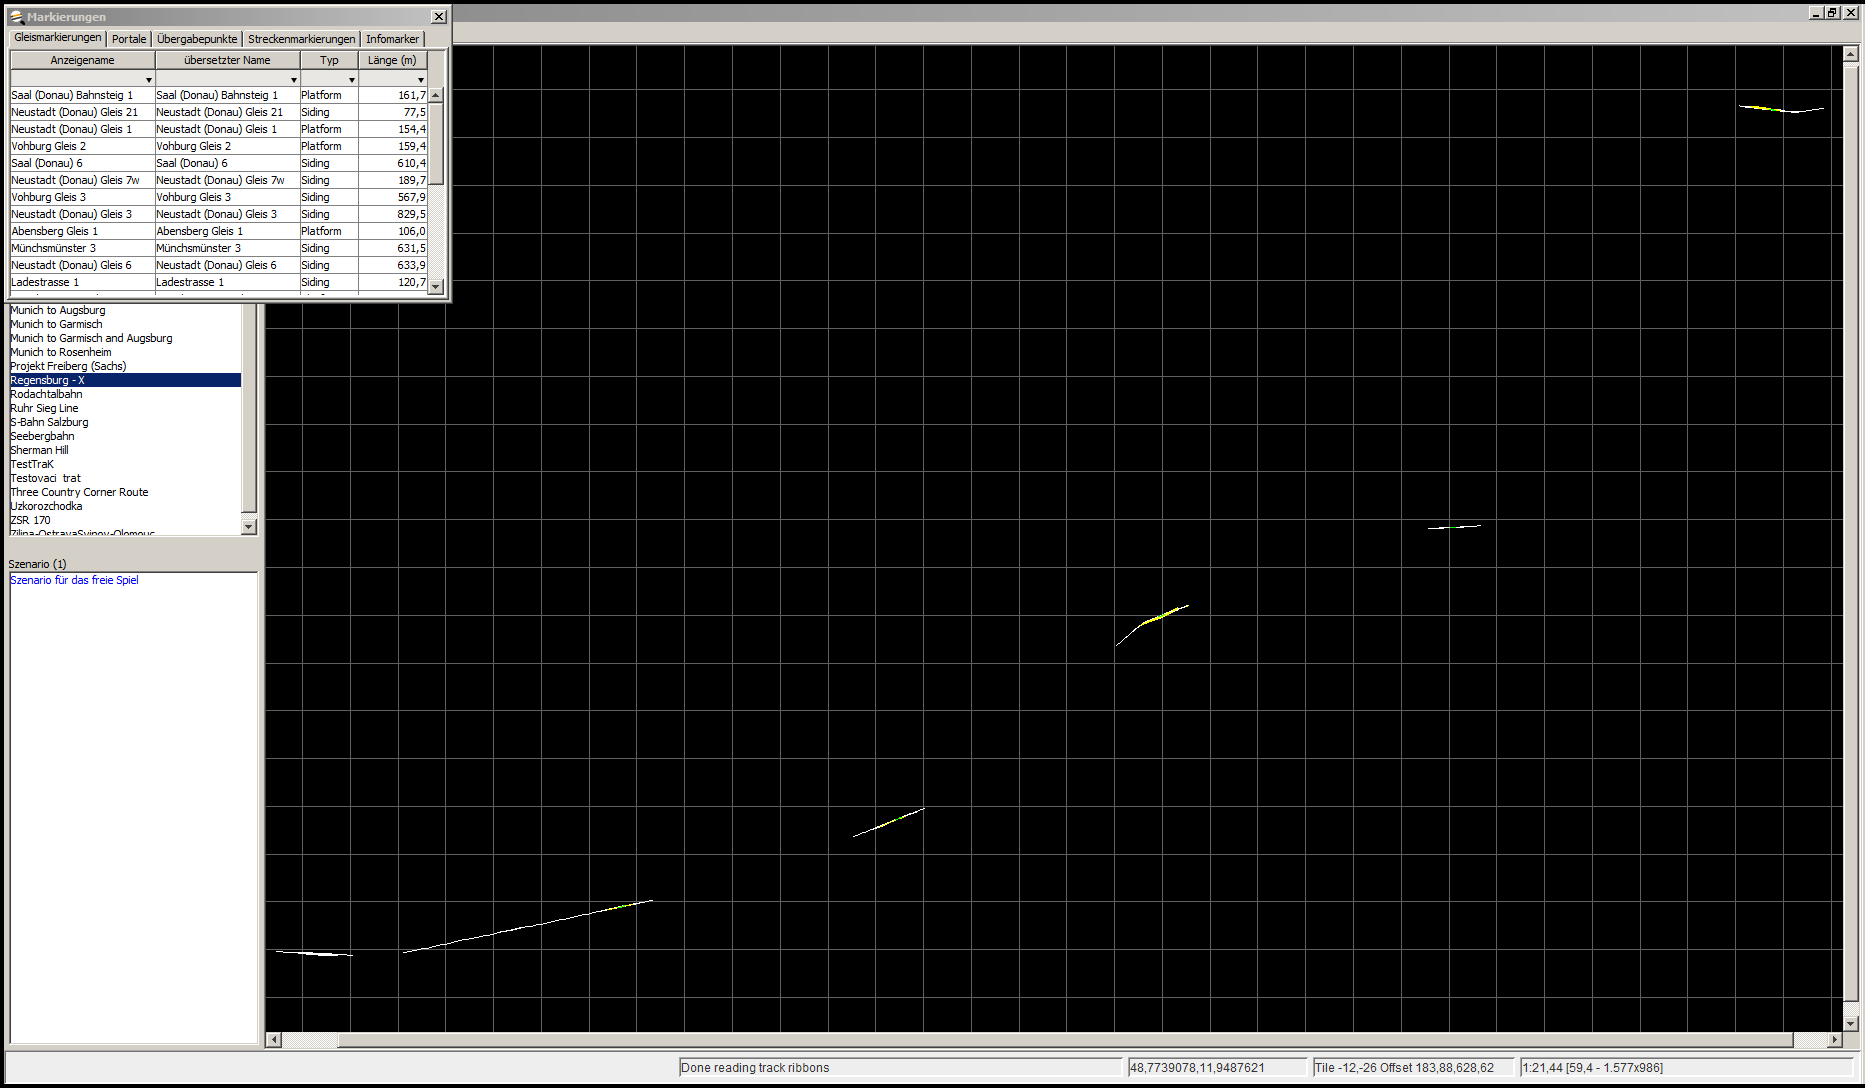1865x1088 pixels.
Task: Open Anzeigename filter dropdown
Action: tap(149, 79)
